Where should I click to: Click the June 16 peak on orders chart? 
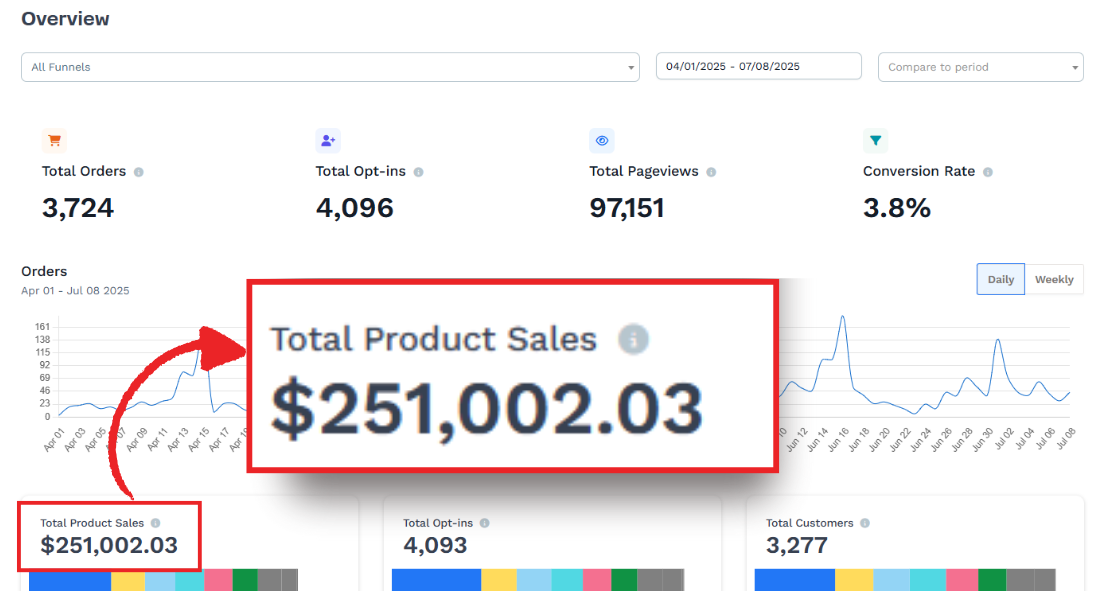[842, 317]
